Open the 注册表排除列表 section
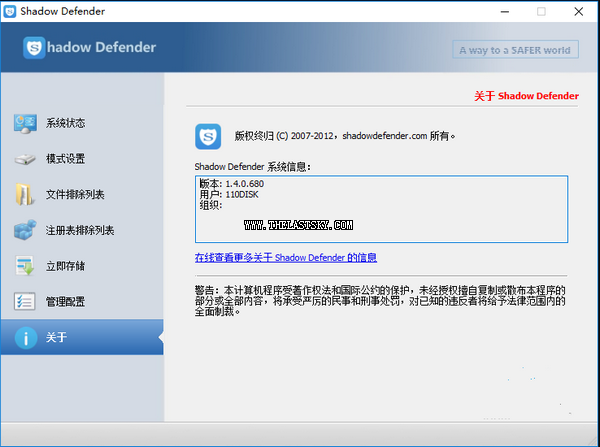The image size is (600, 447). [x=80, y=230]
